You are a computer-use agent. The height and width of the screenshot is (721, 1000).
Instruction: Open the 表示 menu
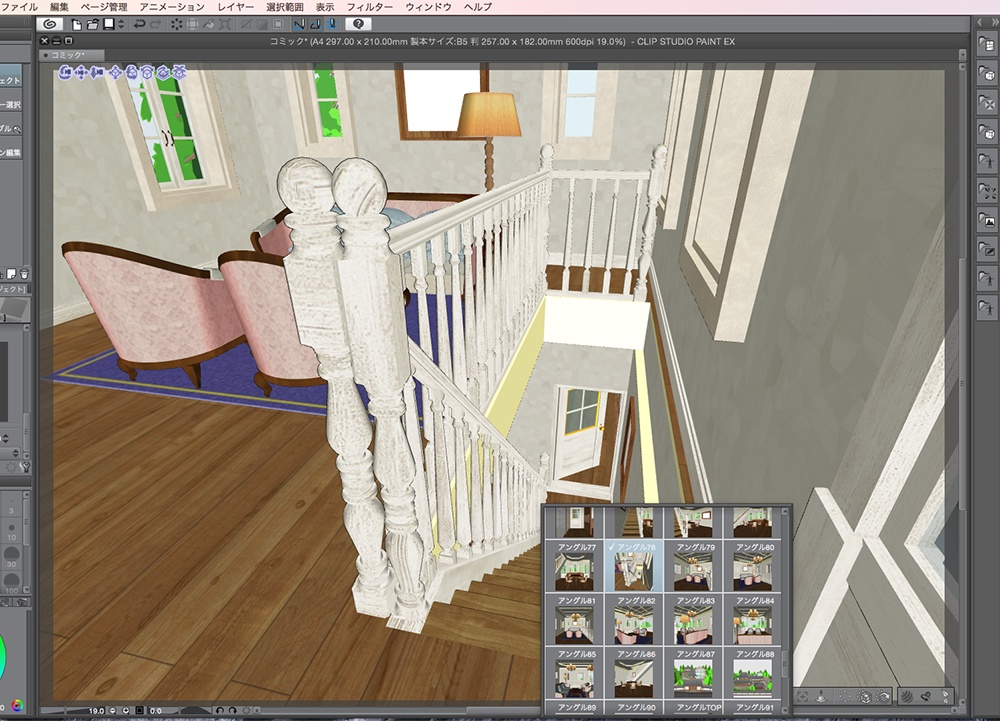coord(325,7)
